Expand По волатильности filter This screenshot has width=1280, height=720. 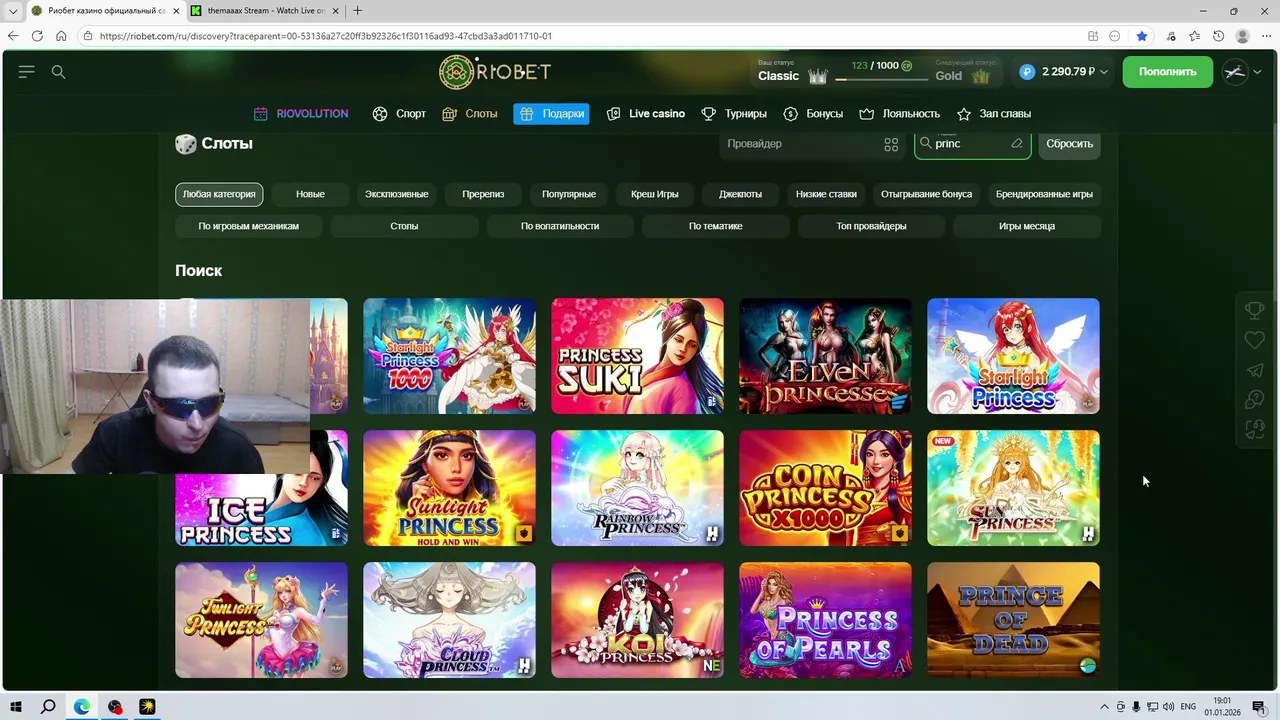coord(560,226)
